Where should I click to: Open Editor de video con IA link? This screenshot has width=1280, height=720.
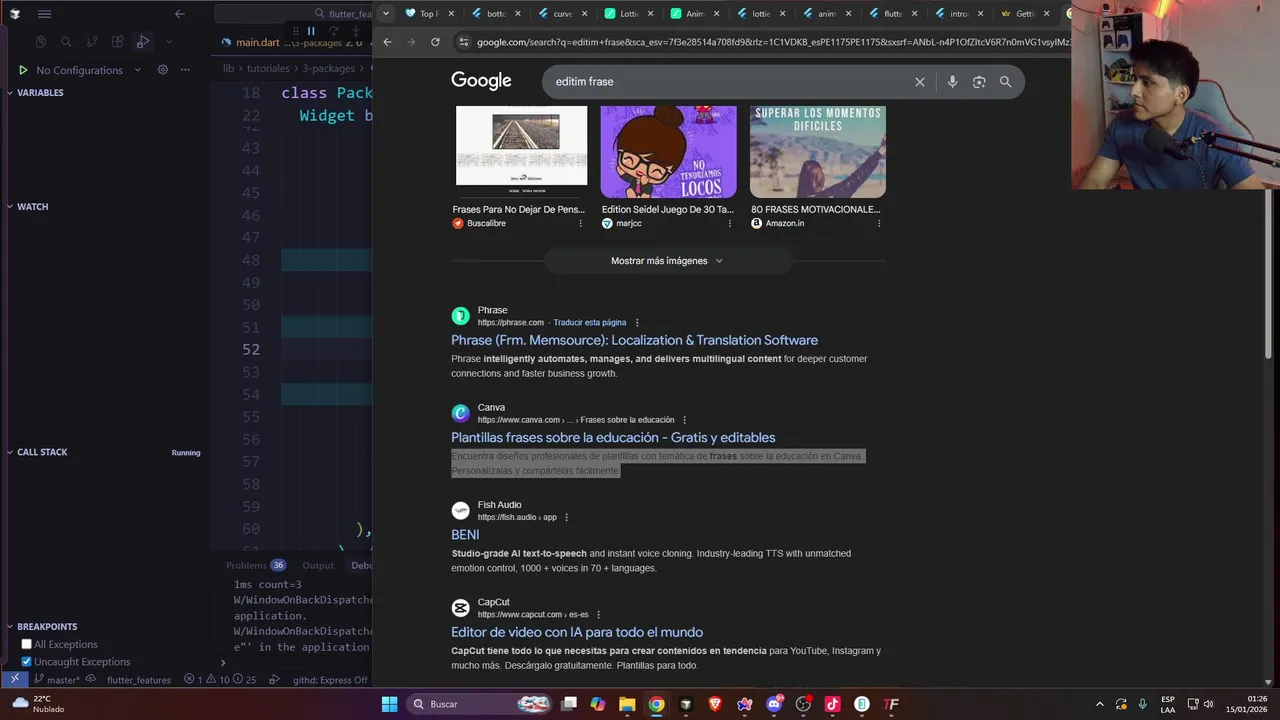pyautogui.click(x=577, y=632)
